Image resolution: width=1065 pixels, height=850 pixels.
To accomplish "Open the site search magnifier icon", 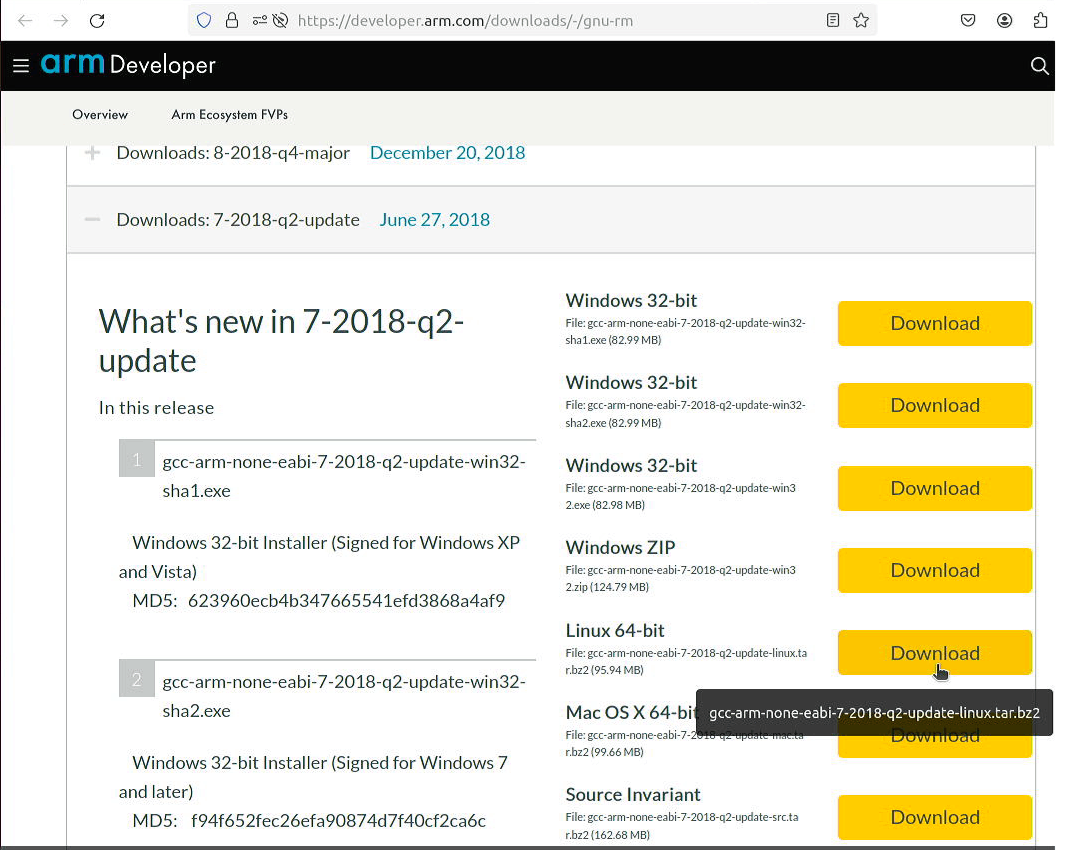I will pyautogui.click(x=1039, y=65).
